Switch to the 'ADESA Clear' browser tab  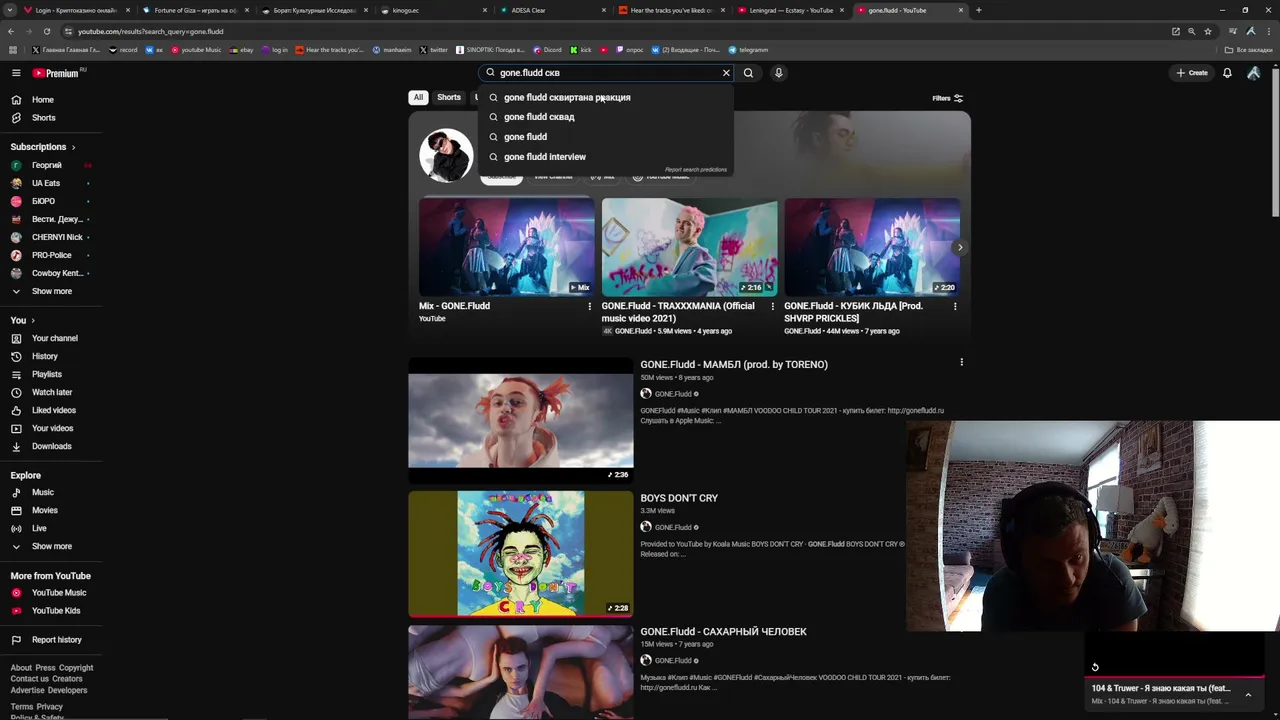[x=553, y=10]
